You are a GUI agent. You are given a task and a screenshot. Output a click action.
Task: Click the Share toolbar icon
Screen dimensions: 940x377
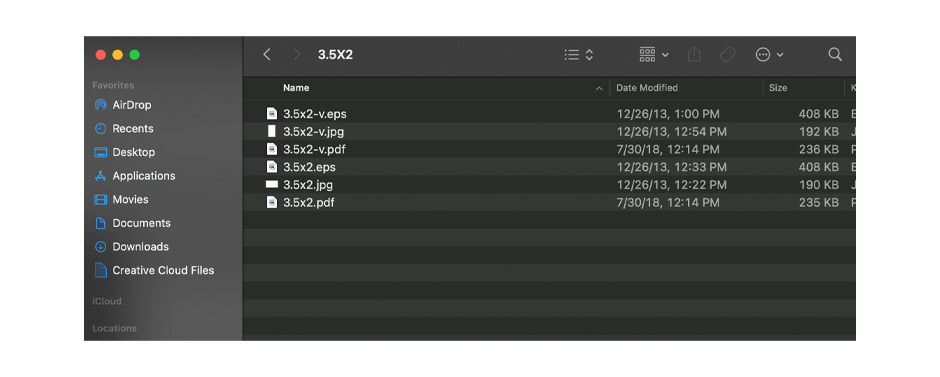pos(694,54)
